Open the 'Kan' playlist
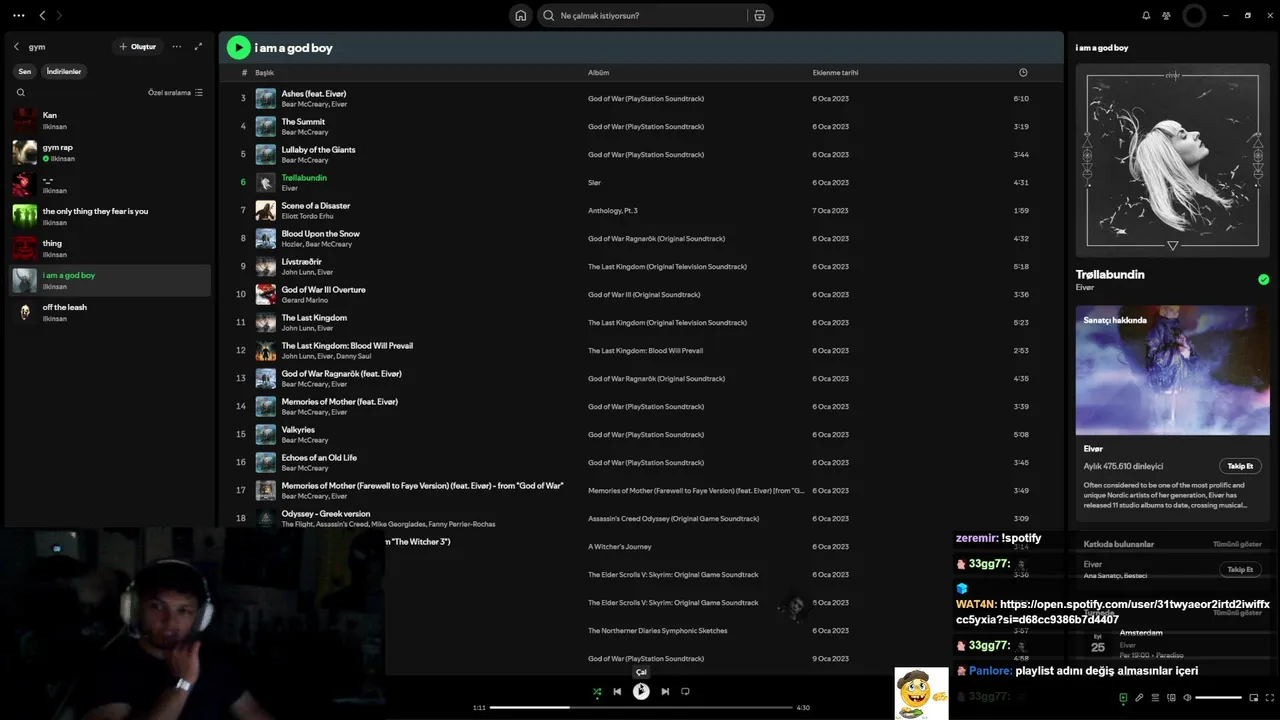The image size is (1280, 720). (x=111, y=120)
